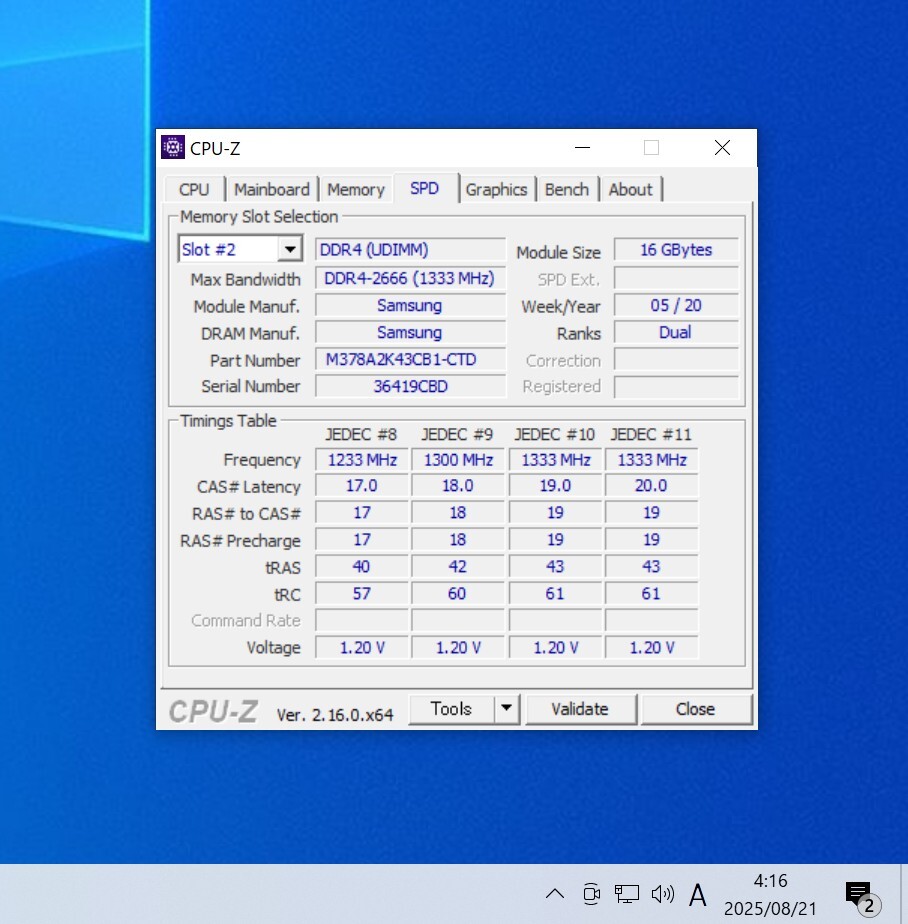Close the CPU-Z window with X
The image size is (908, 924).
[x=722, y=147]
